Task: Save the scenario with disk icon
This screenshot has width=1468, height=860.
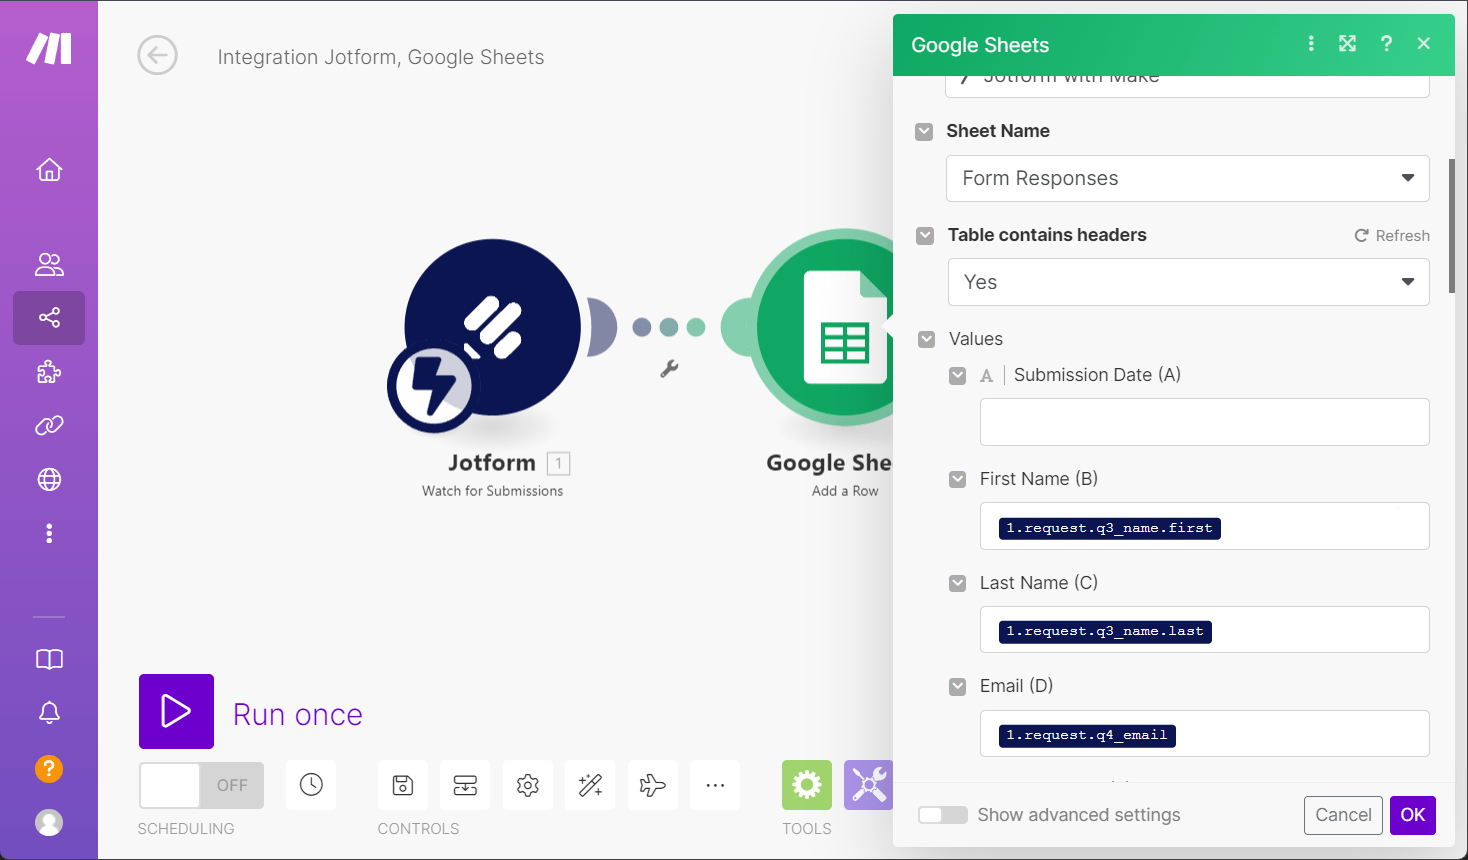Action: (x=403, y=785)
